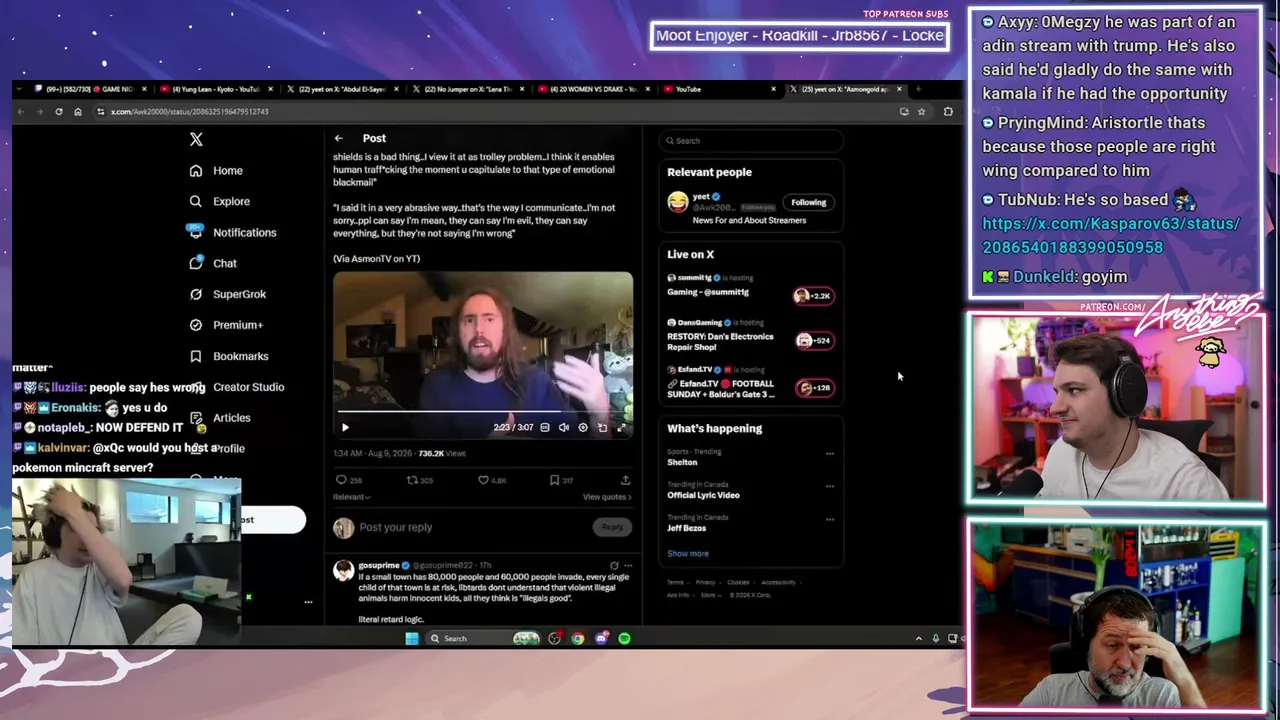The image size is (1280, 720).
Task: Open the gosuprime profile avatar
Action: click(x=343, y=570)
